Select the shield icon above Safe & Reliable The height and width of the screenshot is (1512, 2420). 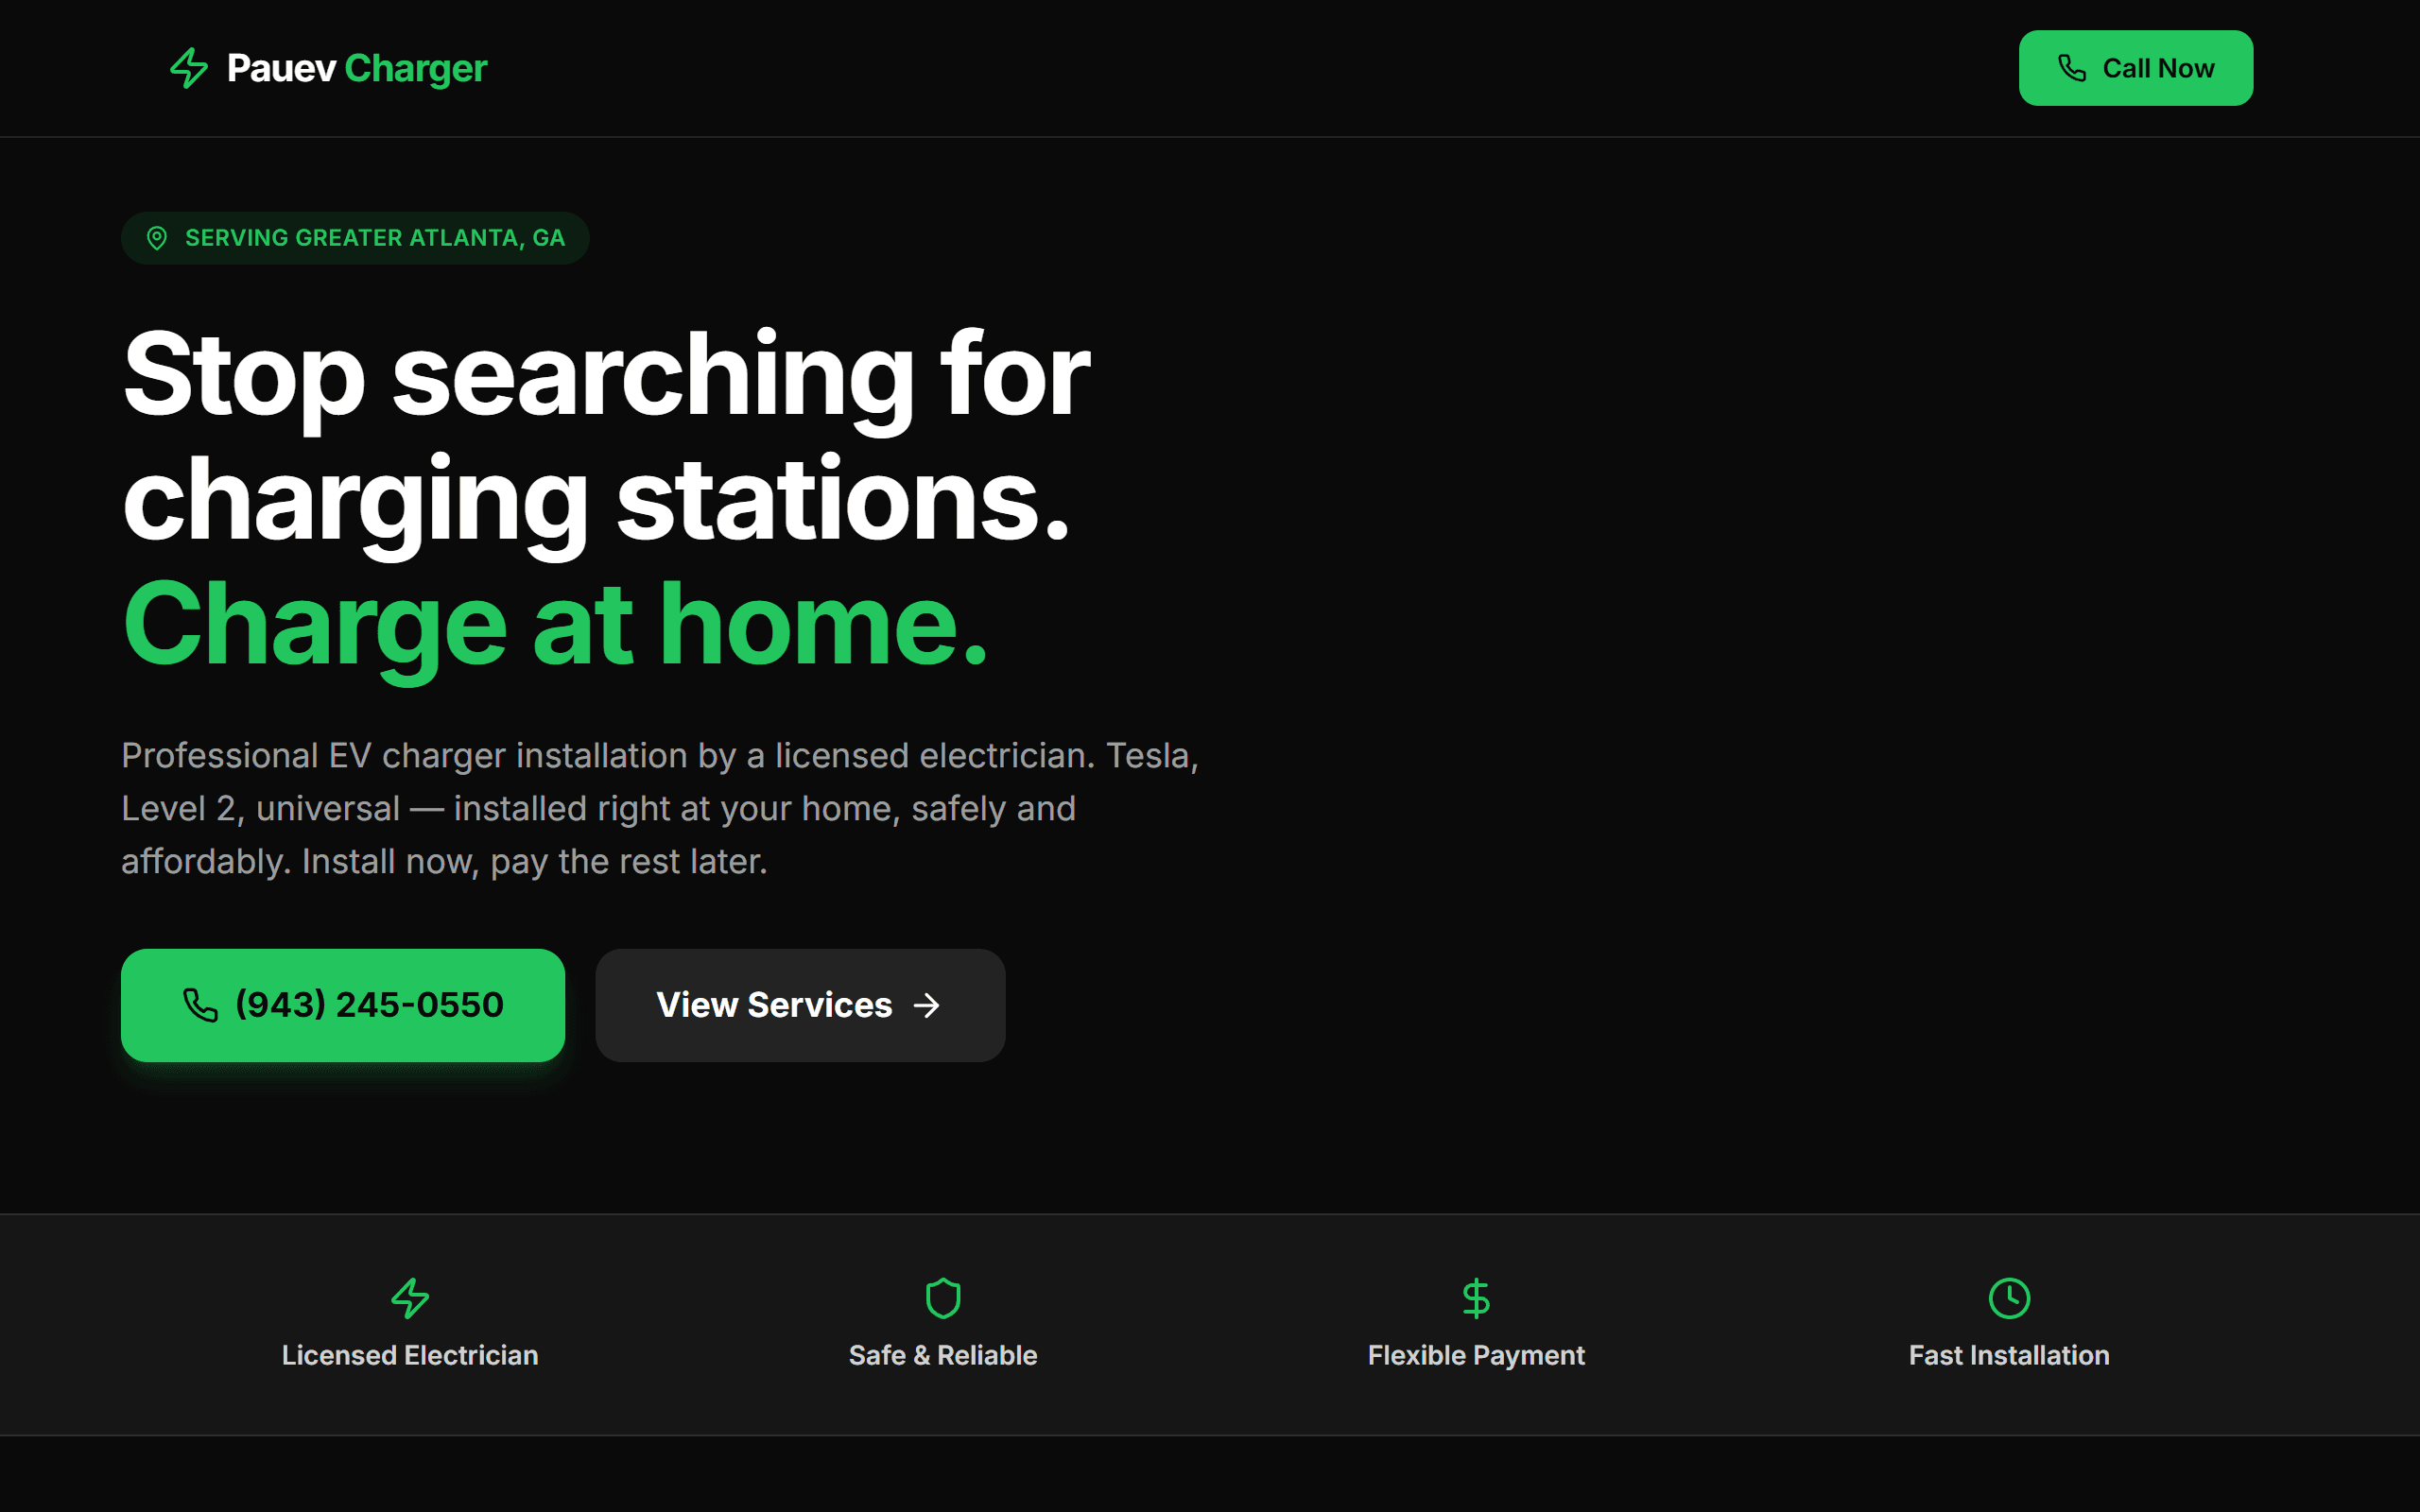[x=943, y=1298]
